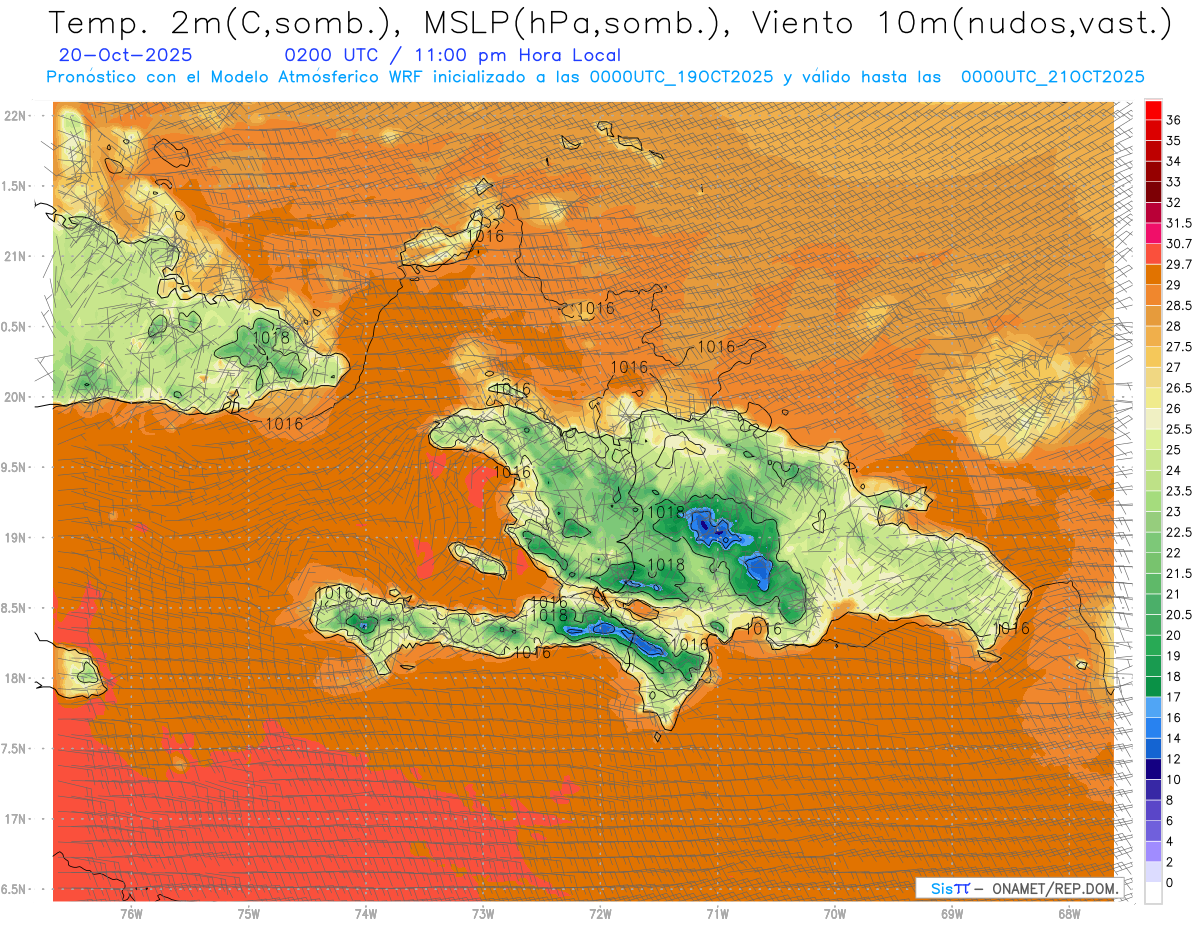Click the legend value '21.5'
Image resolution: width=1200 pixels, height=927 pixels.
click(x=1178, y=574)
